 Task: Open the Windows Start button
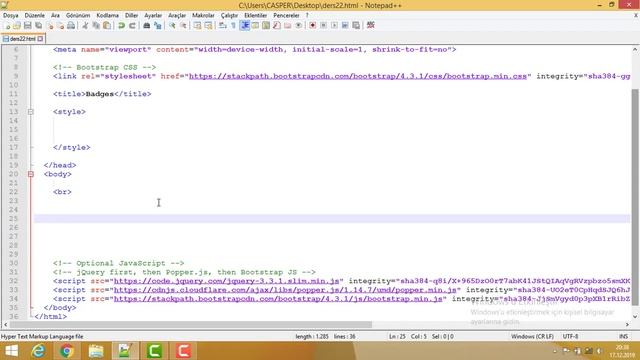[x=11, y=351]
